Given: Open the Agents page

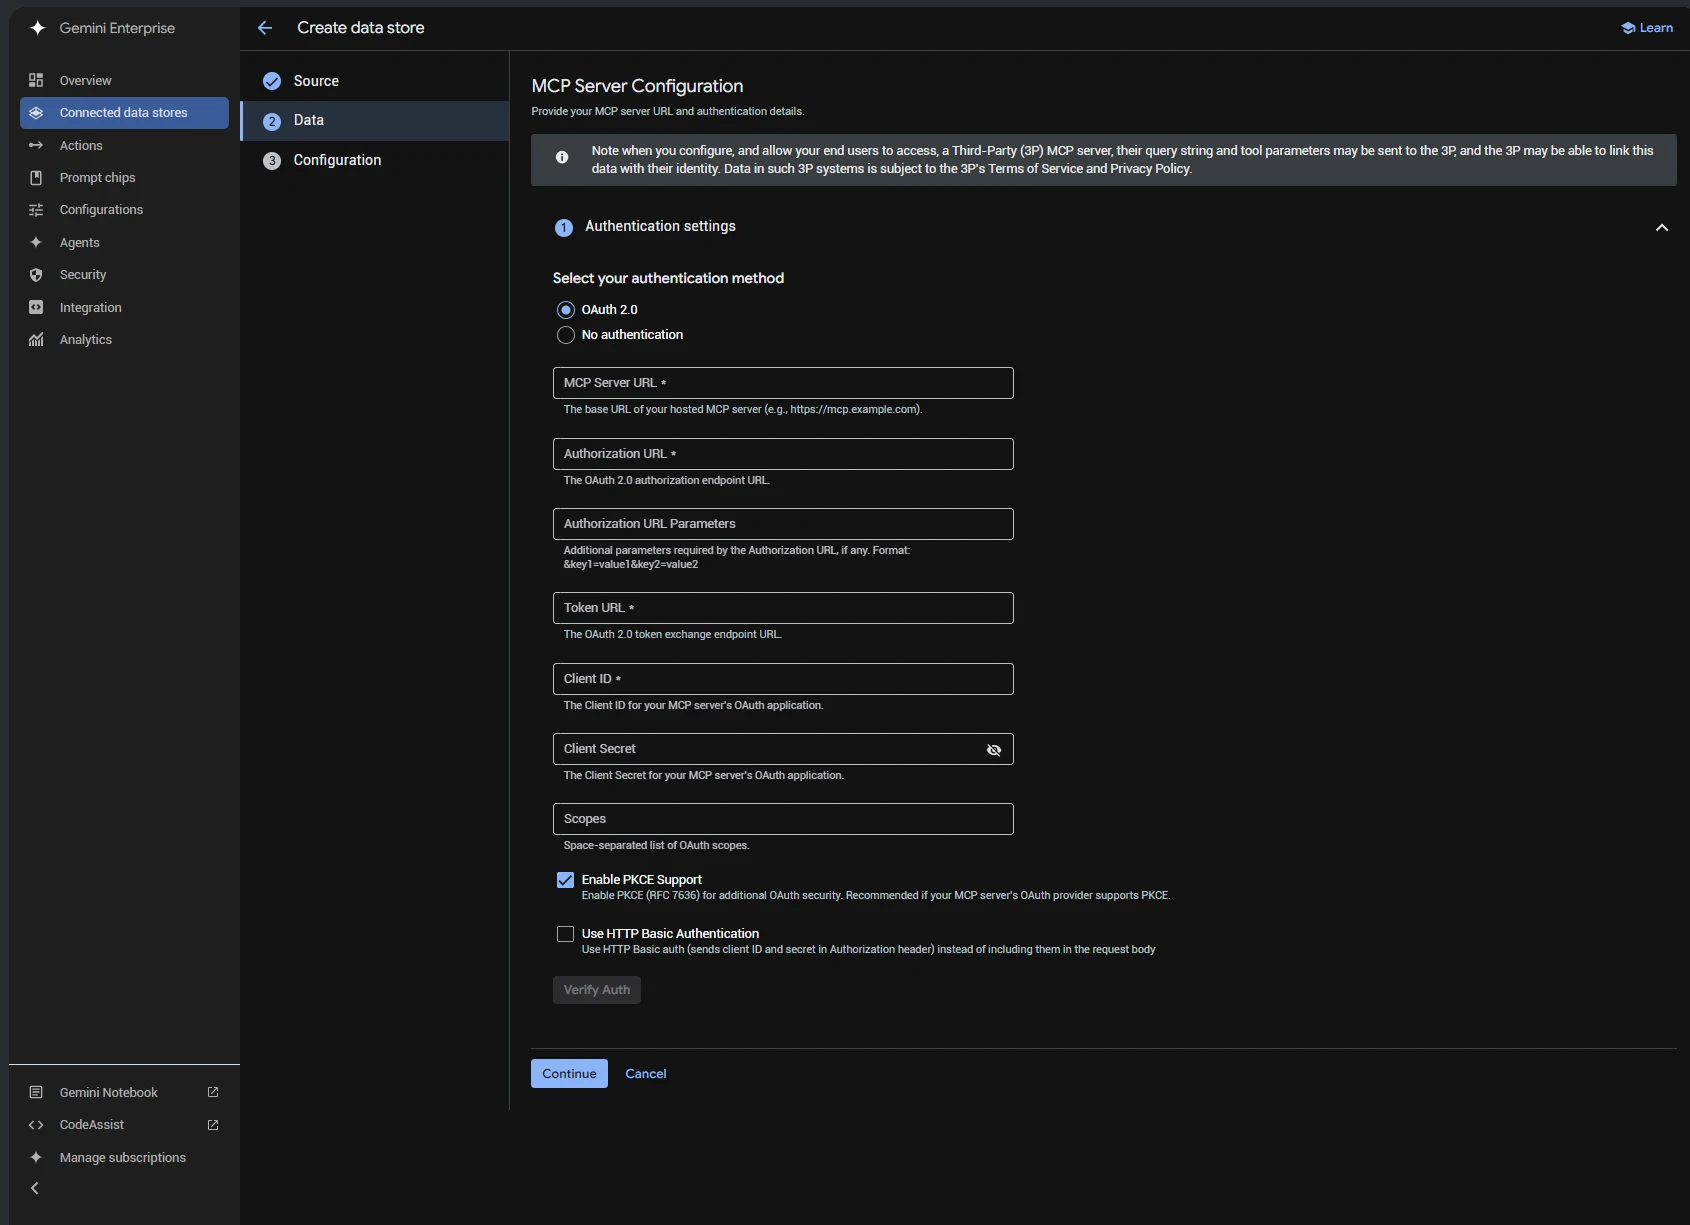Looking at the screenshot, I should tap(124, 243).
